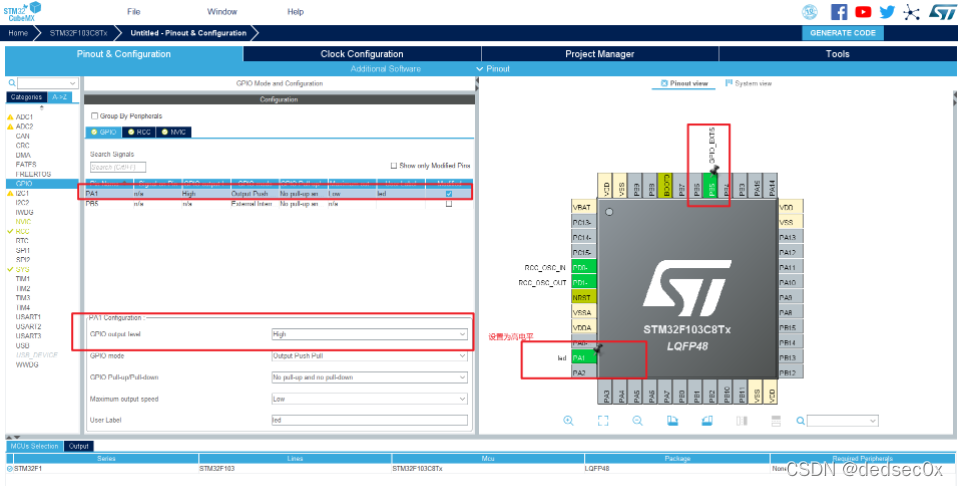Click the GENERATE CODE button
The width and height of the screenshot is (958, 486).
coord(843,33)
